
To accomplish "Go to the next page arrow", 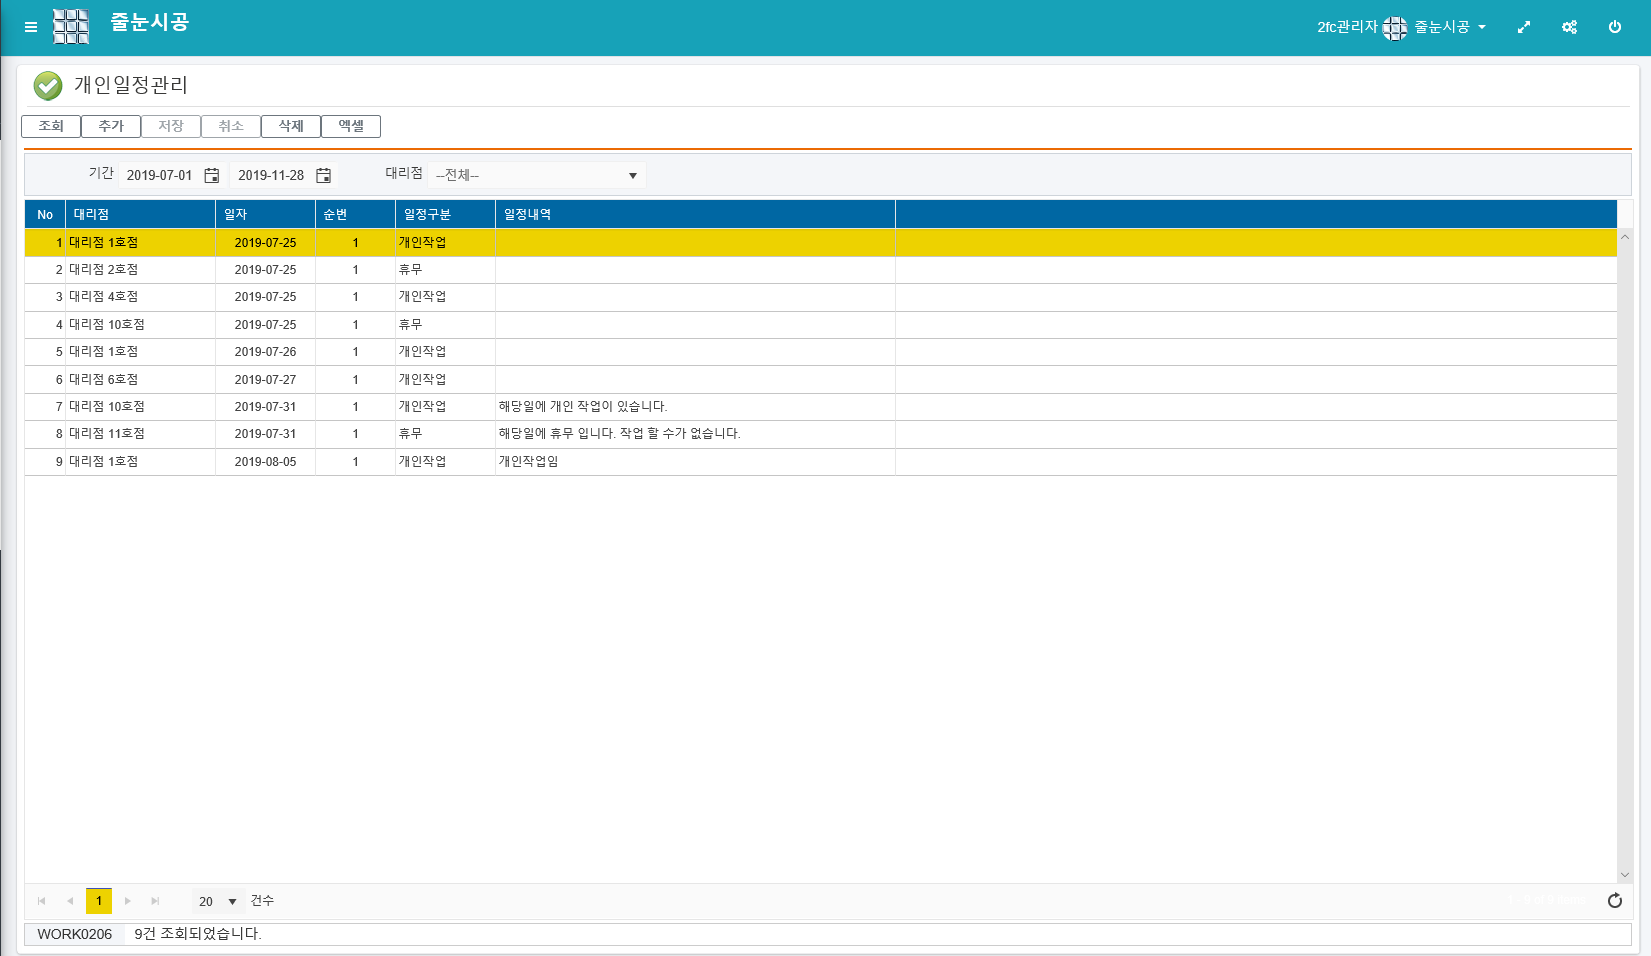I will coord(128,901).
